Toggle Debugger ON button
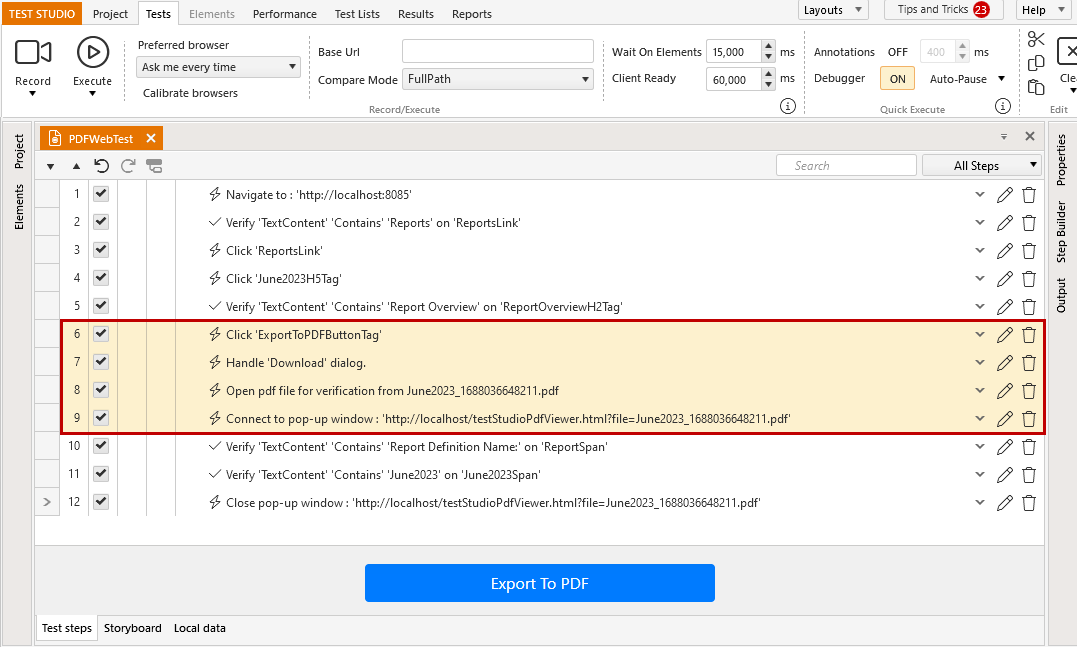1077x647 pixels. click(897, 79)
